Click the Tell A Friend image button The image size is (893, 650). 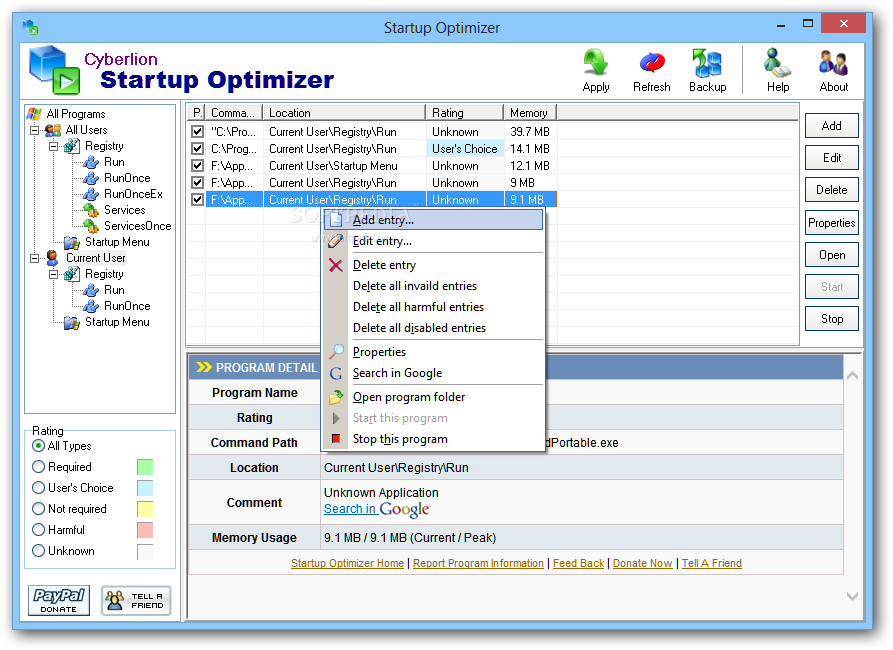tap(136, 600)
